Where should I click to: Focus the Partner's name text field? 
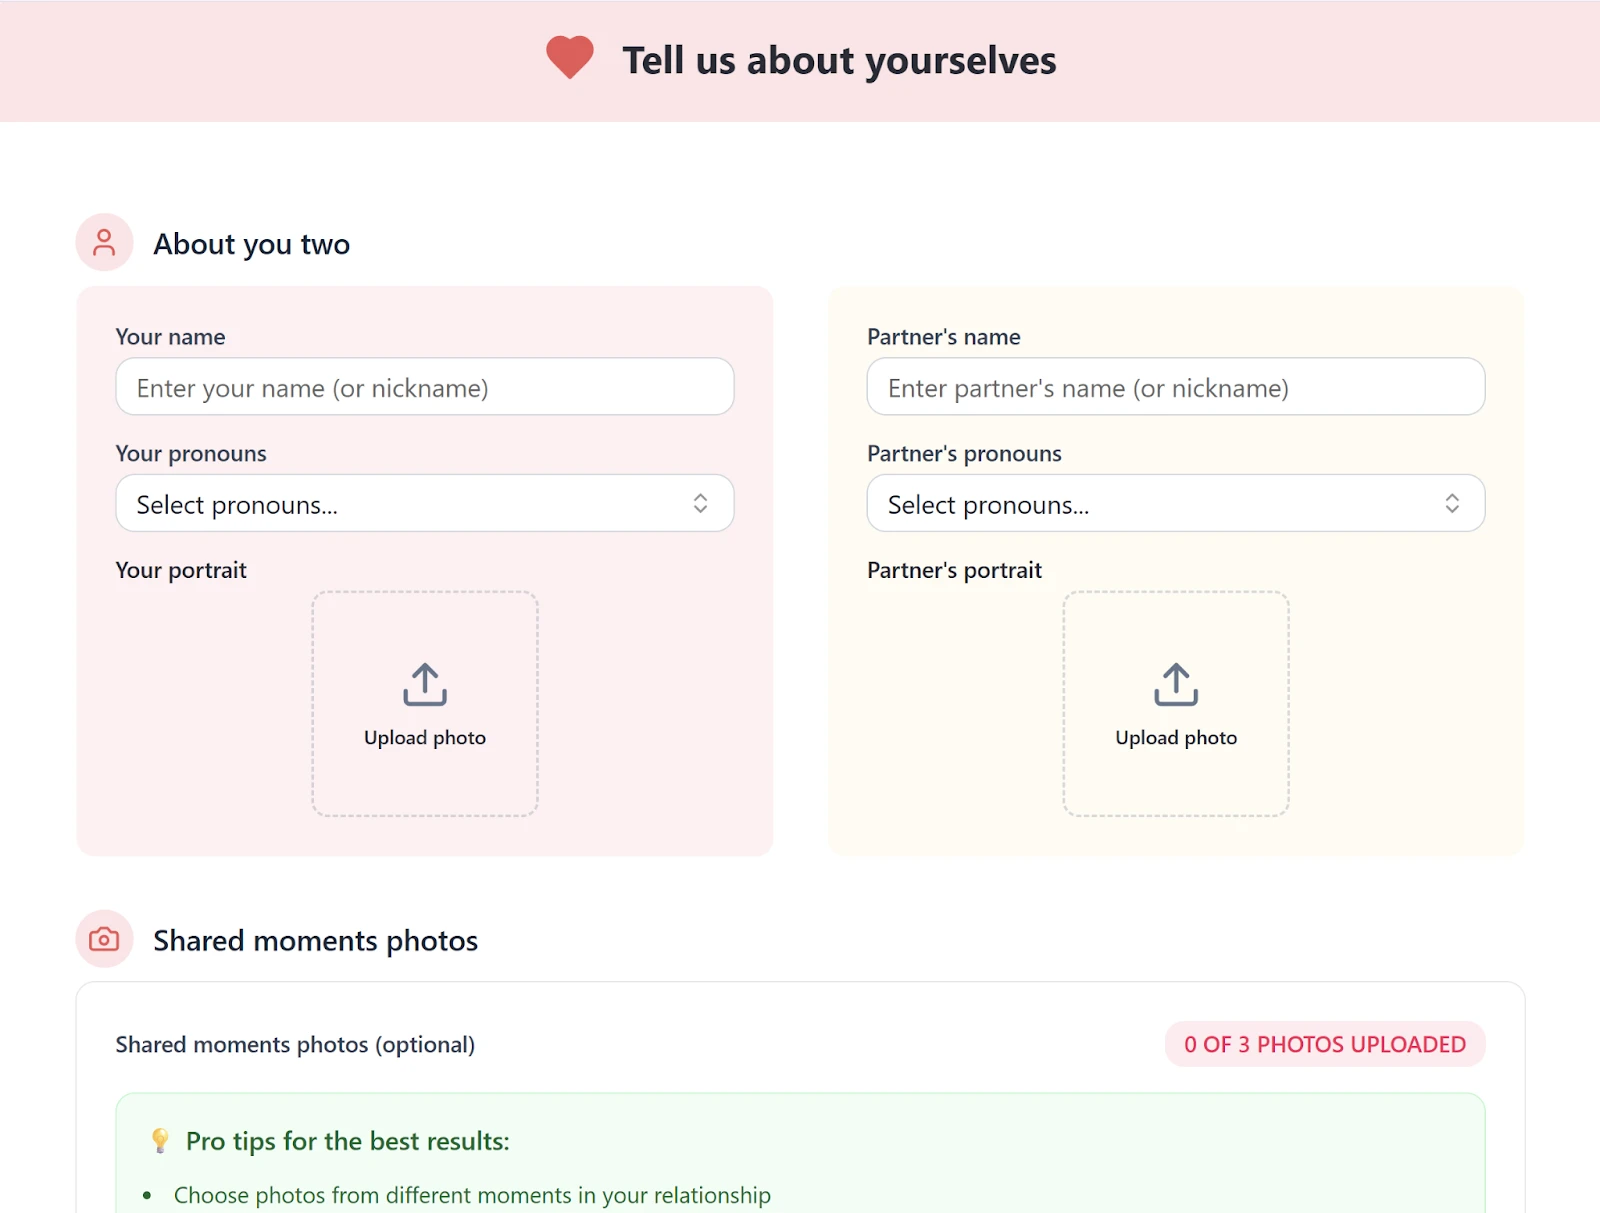pyautogui.click(x=1175, y=387)
